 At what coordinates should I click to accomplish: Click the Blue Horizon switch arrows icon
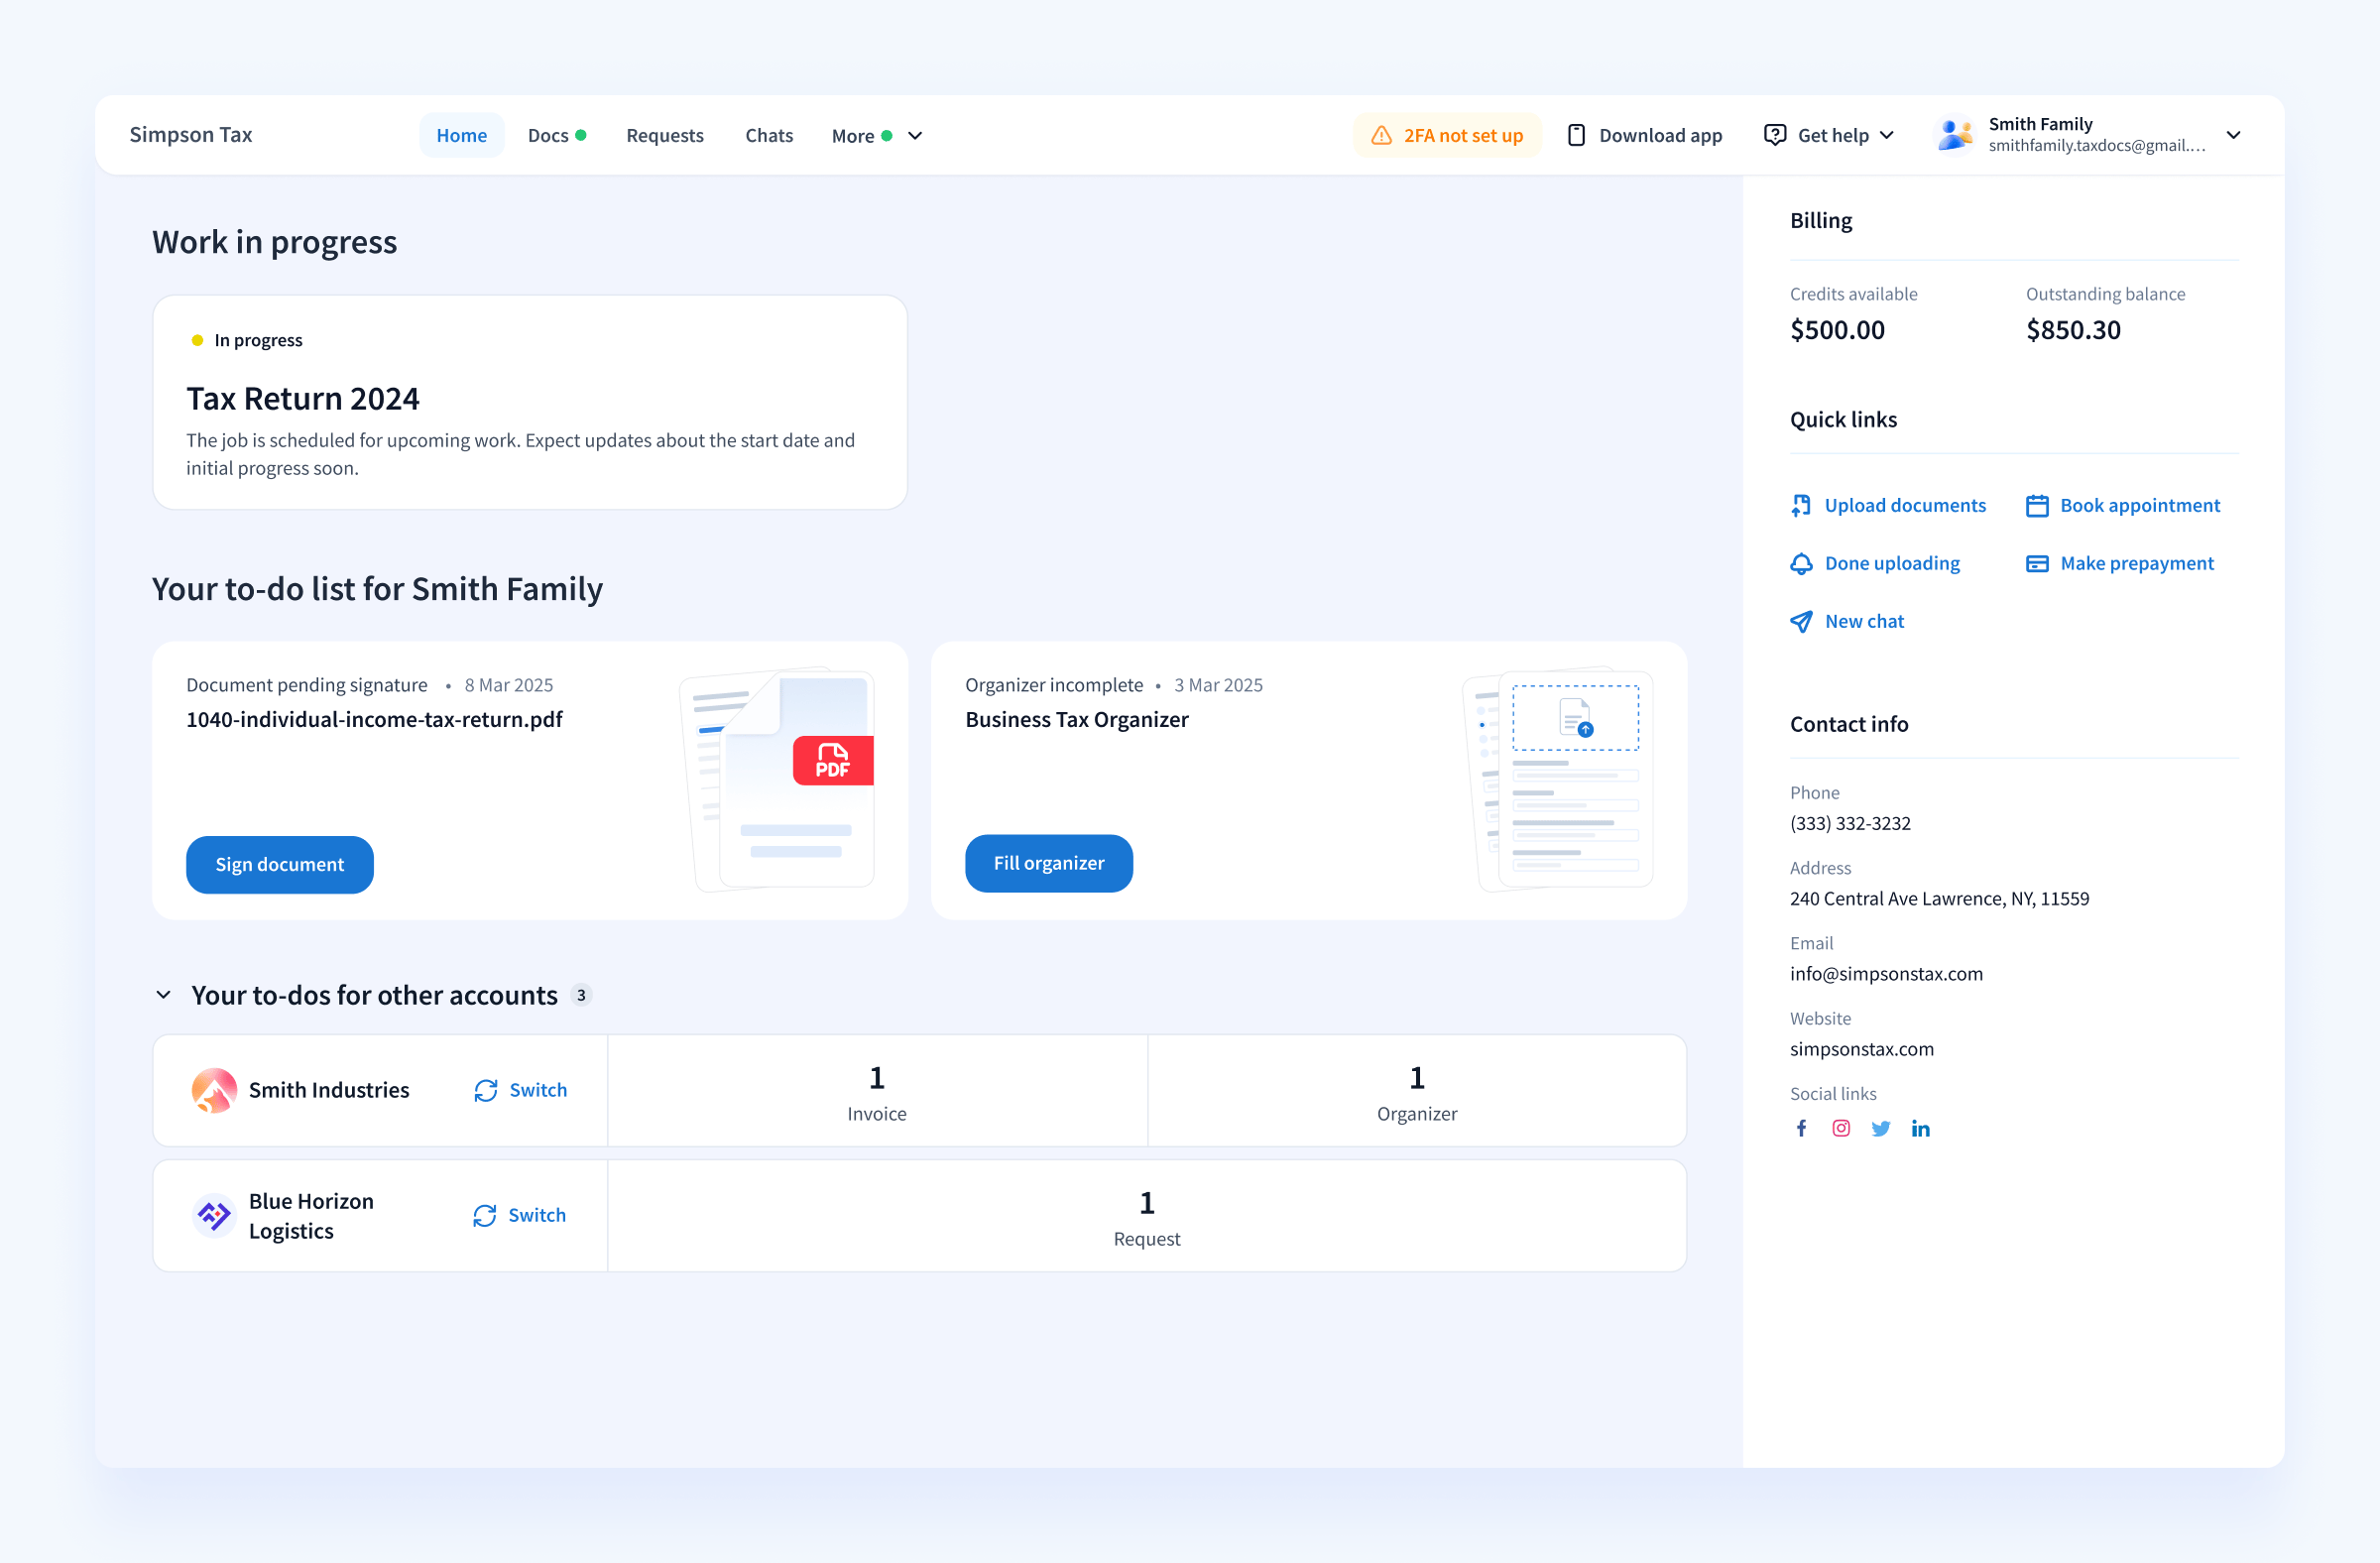[485, 1216]
